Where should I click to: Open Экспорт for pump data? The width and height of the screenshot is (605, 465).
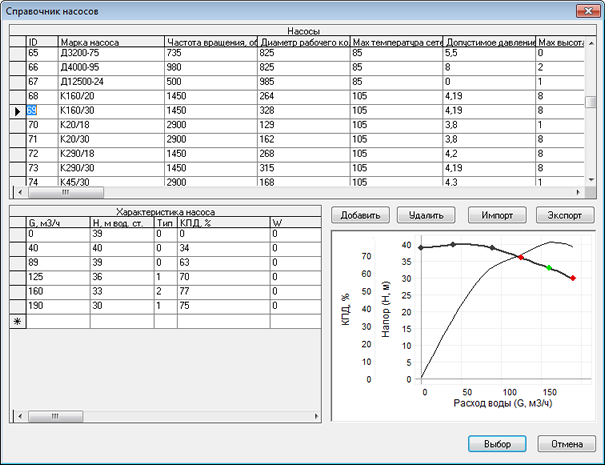point(565,215)
